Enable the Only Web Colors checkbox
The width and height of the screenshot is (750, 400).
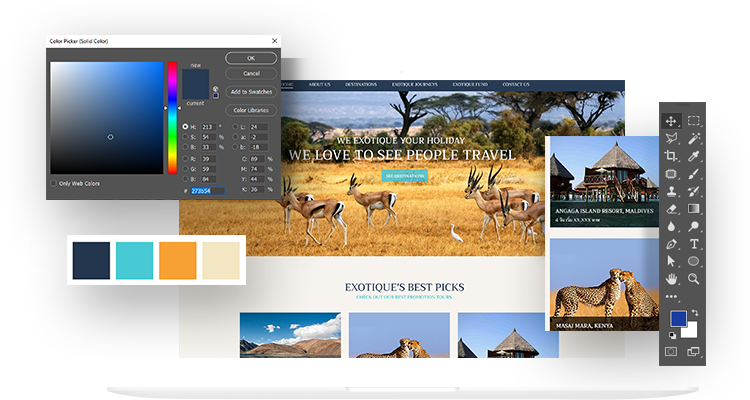pyautogui.click(x=54, y=183)
